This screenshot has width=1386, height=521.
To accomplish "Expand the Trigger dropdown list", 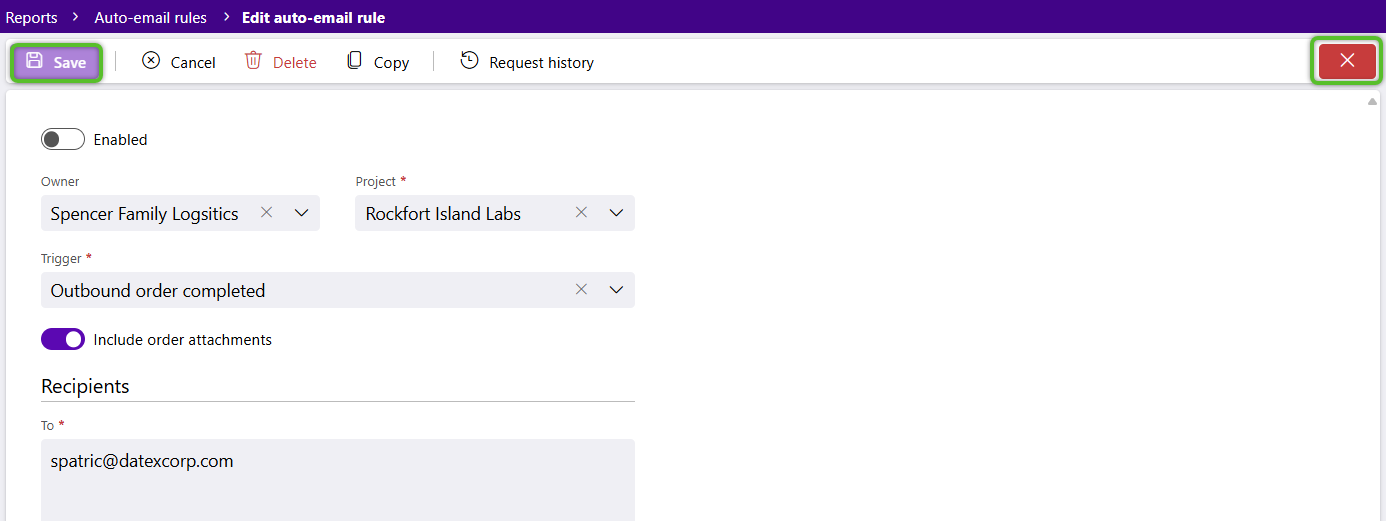I will pyautogui.click(x=616, y=290).
